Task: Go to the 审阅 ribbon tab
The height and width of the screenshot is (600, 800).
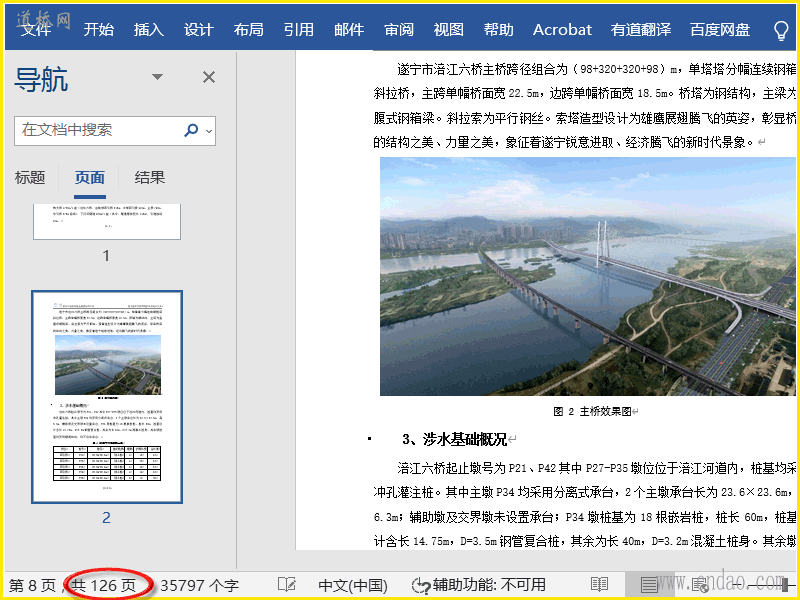Action: [399, 29]
